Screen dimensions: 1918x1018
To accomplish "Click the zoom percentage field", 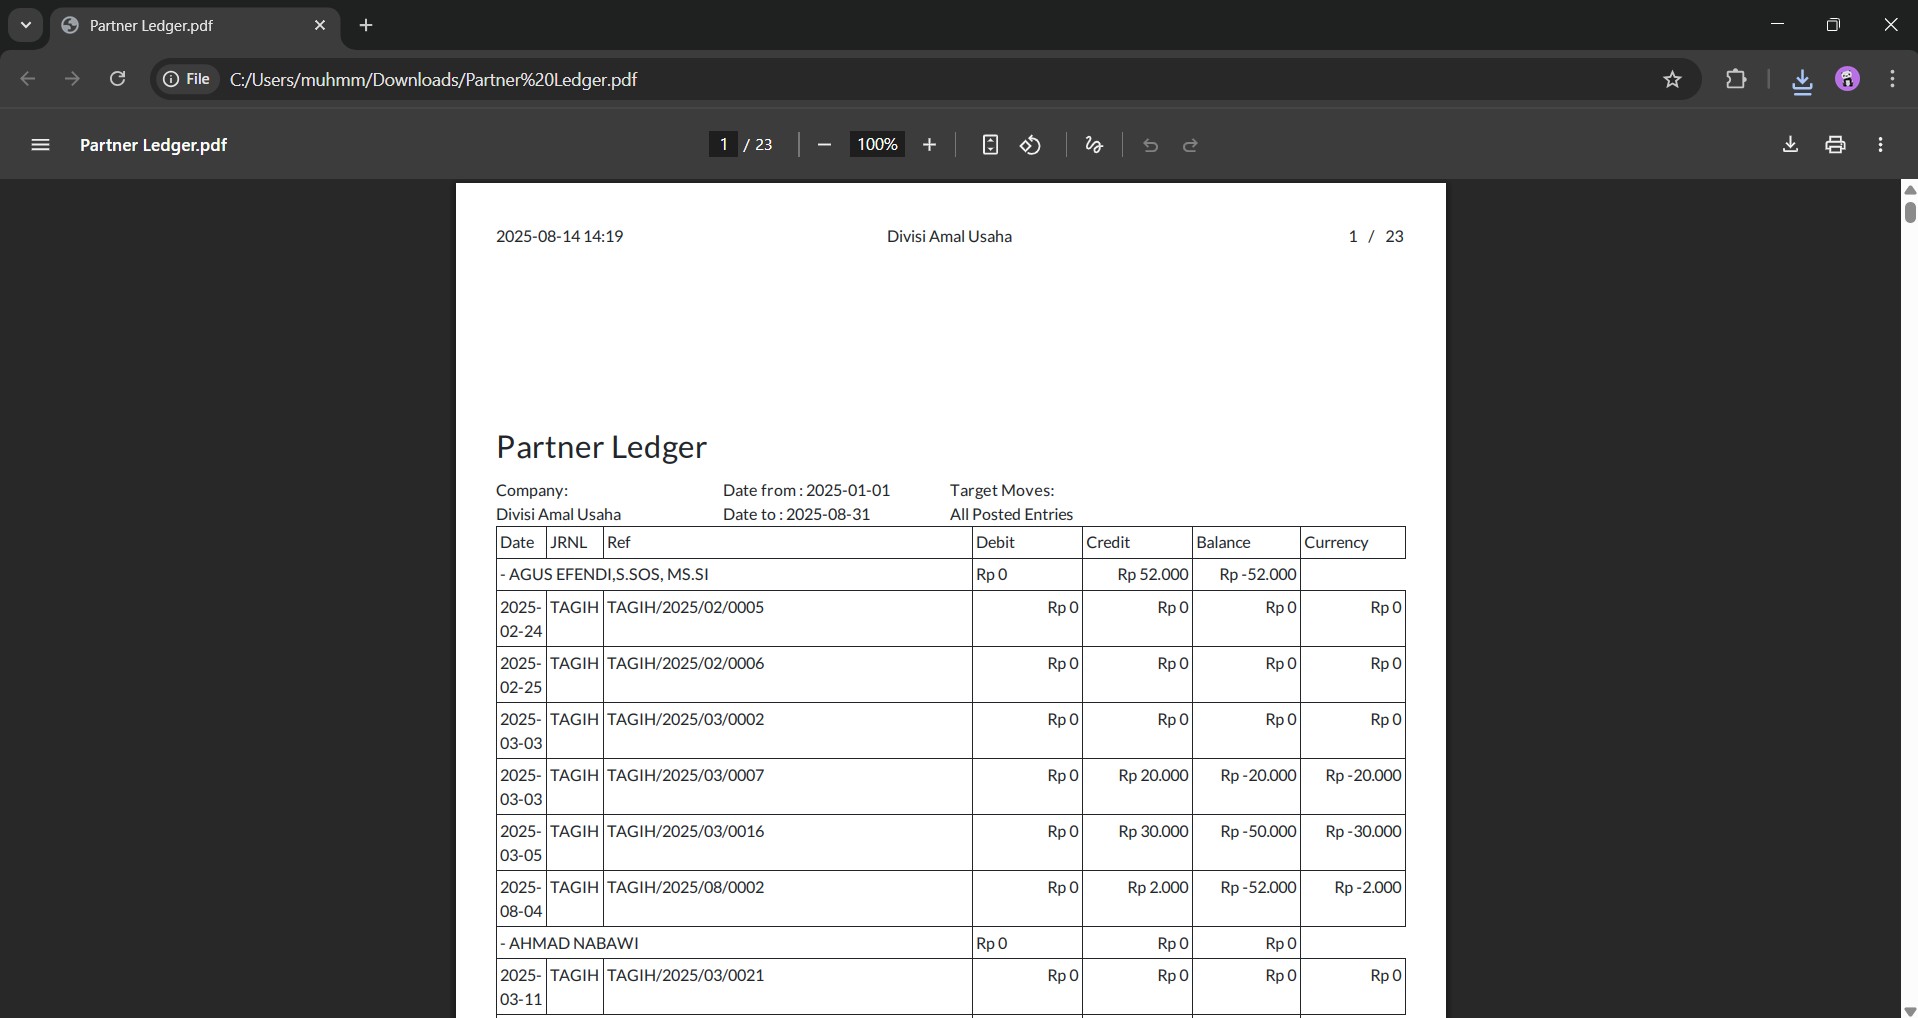I will [877, 145].
